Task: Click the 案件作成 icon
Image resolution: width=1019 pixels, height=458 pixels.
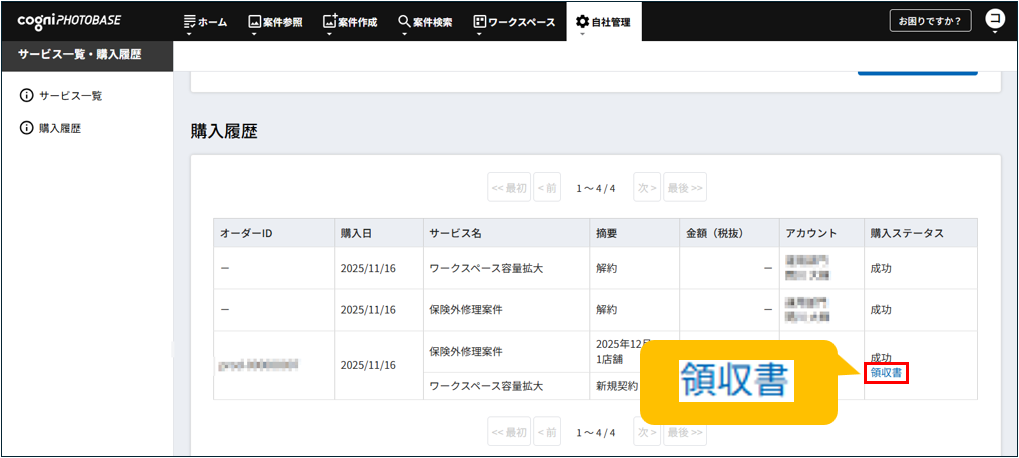Action: tap(330, 20)
